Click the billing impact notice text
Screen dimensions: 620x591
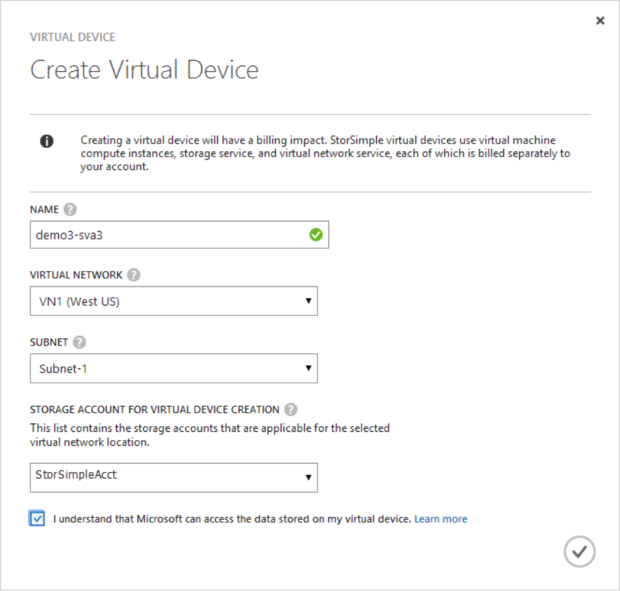coord(325,153)
